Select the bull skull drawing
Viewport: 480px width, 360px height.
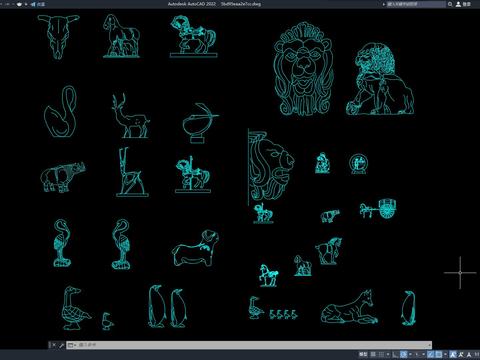(x=58, y=37)
